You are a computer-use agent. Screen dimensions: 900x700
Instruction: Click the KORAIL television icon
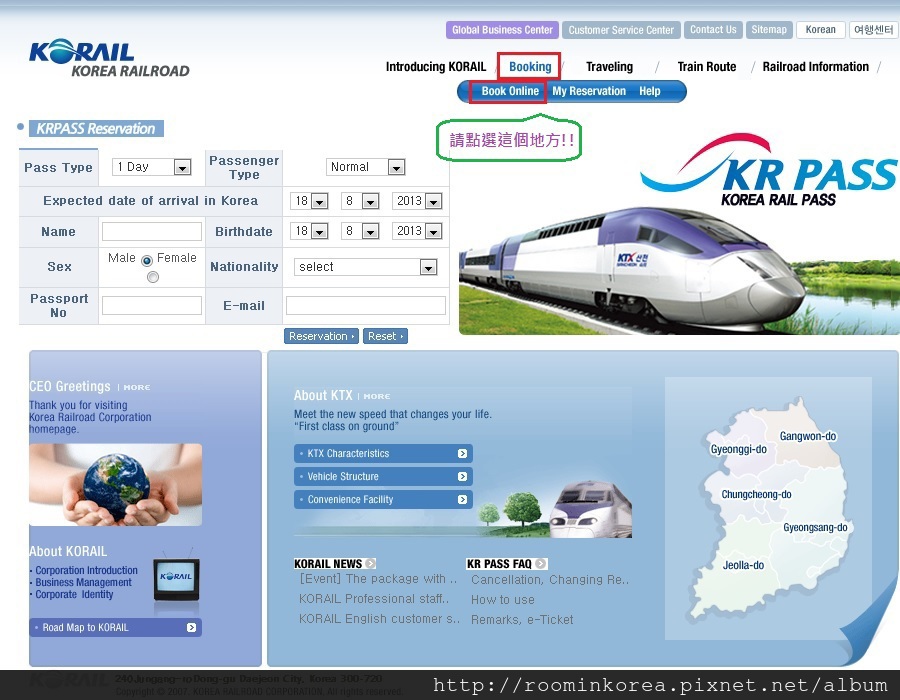click(176, 579)
